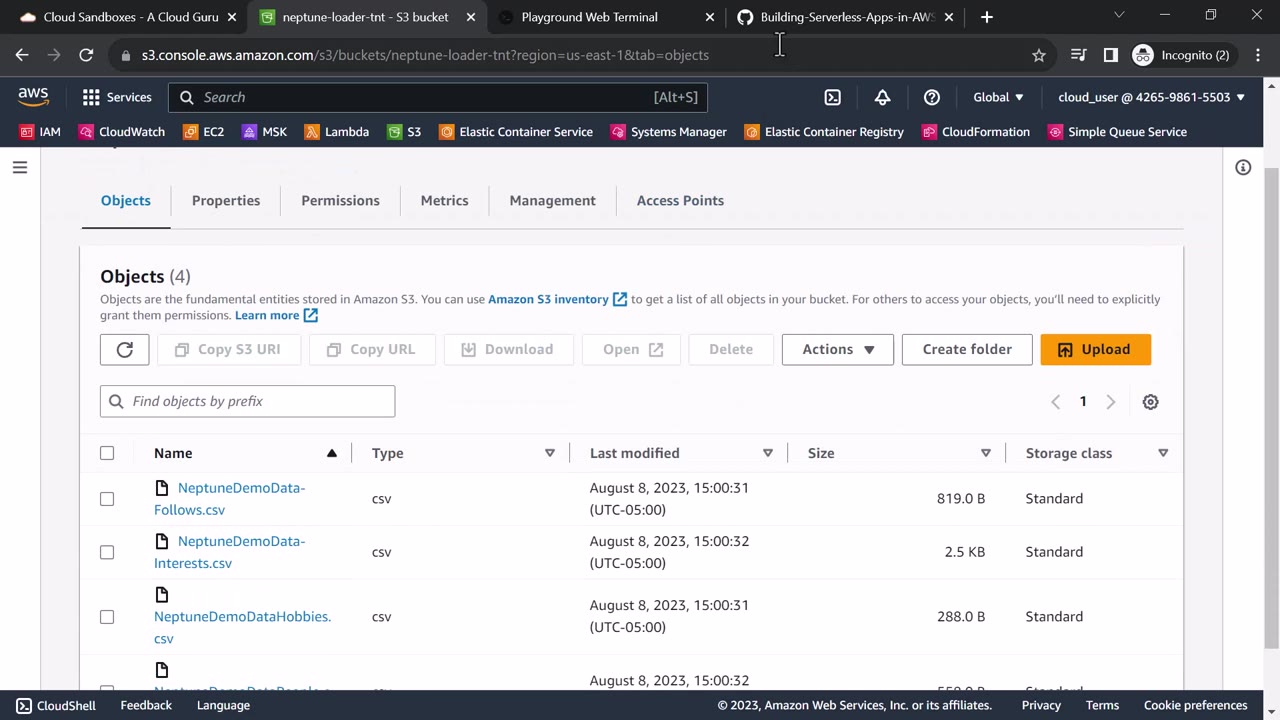
Task: Open the Incognito profile indicator
Action: pos(1181,55)
